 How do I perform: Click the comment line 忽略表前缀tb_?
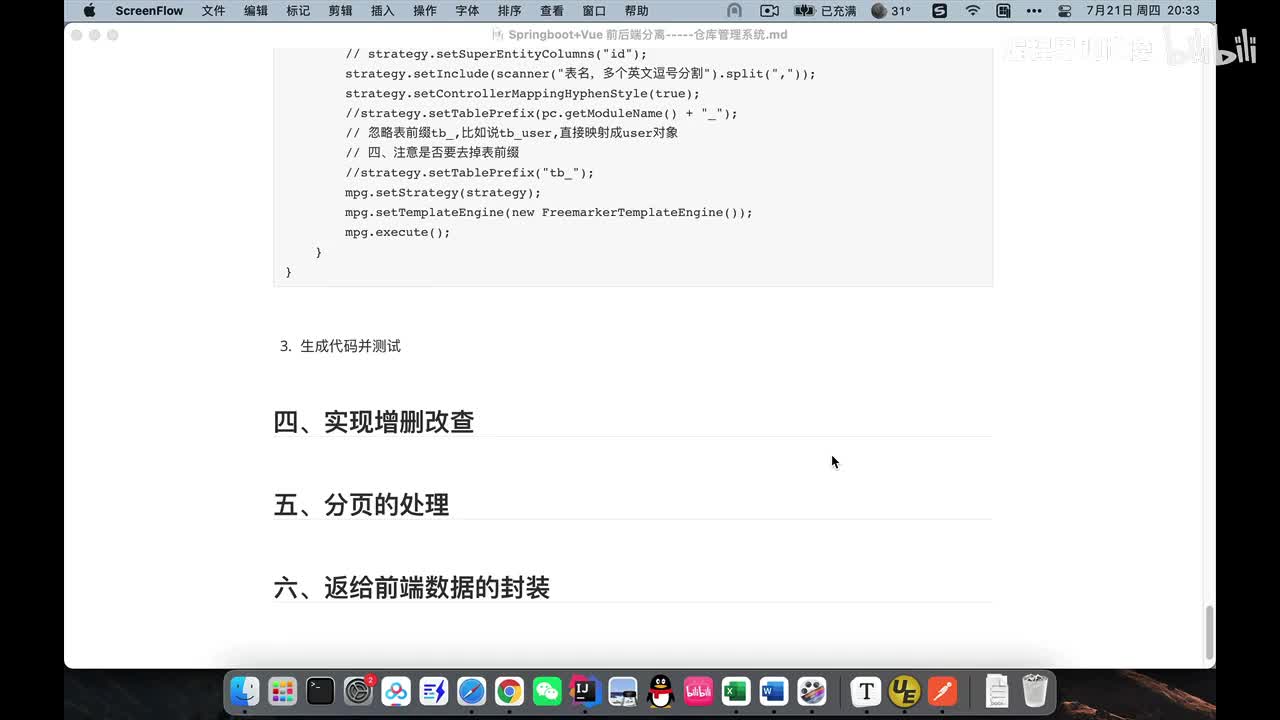coord(512,132)
